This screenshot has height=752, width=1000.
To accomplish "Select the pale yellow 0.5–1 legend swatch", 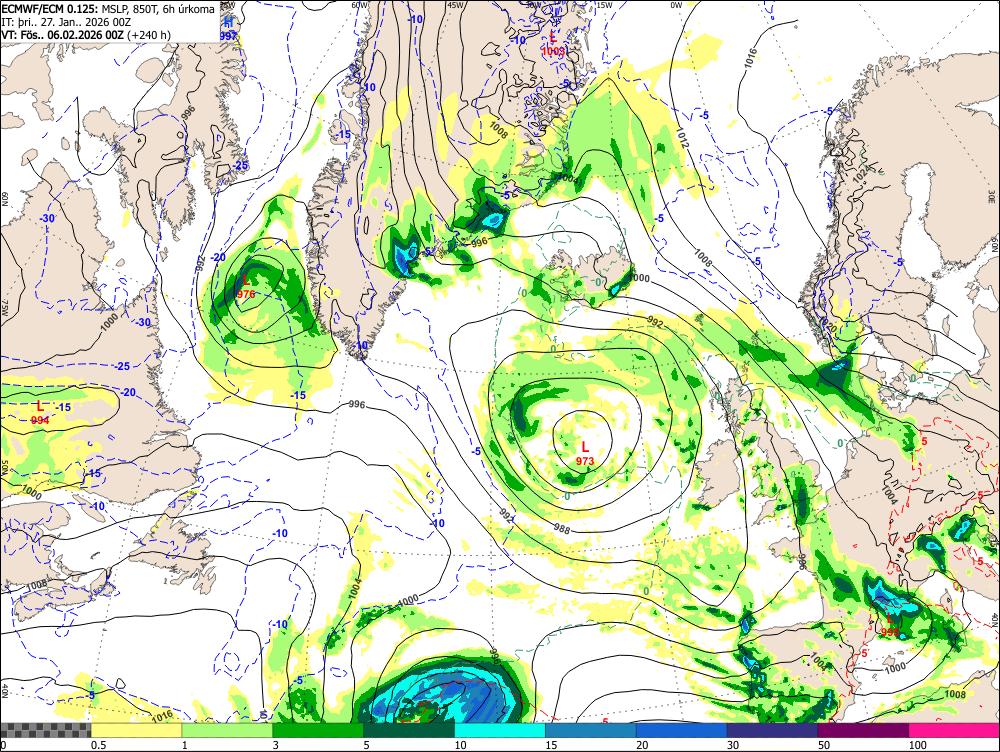I will (x=136, y=730).
